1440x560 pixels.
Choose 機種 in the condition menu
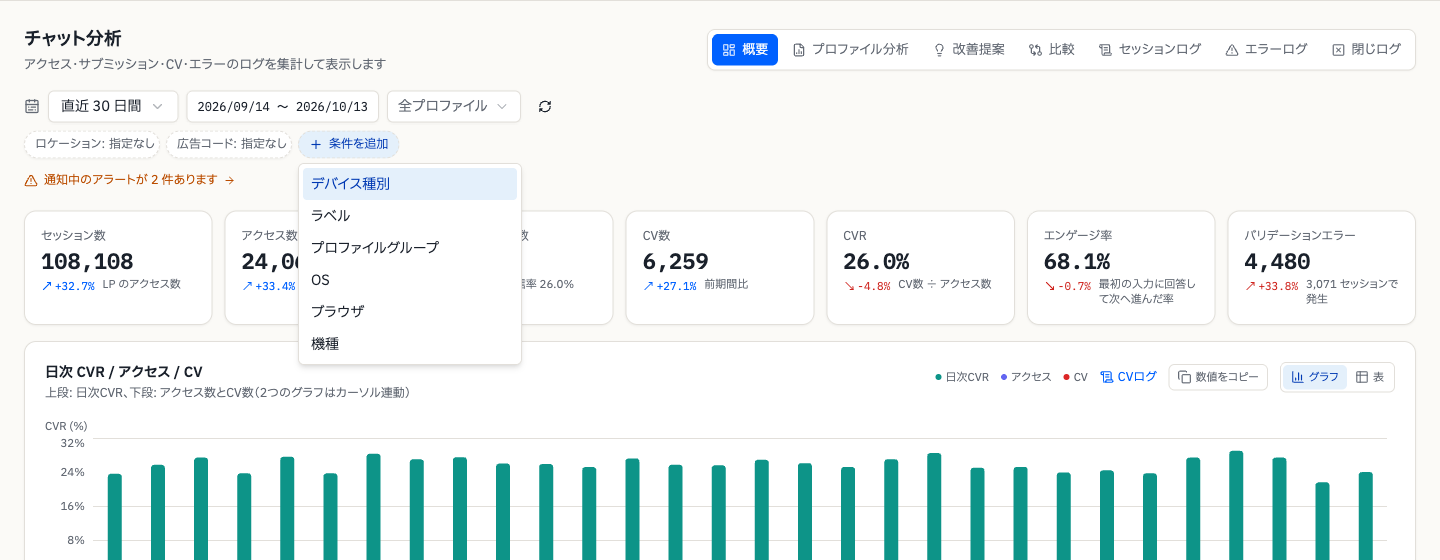pyautogui.click(x=410, y=344)
